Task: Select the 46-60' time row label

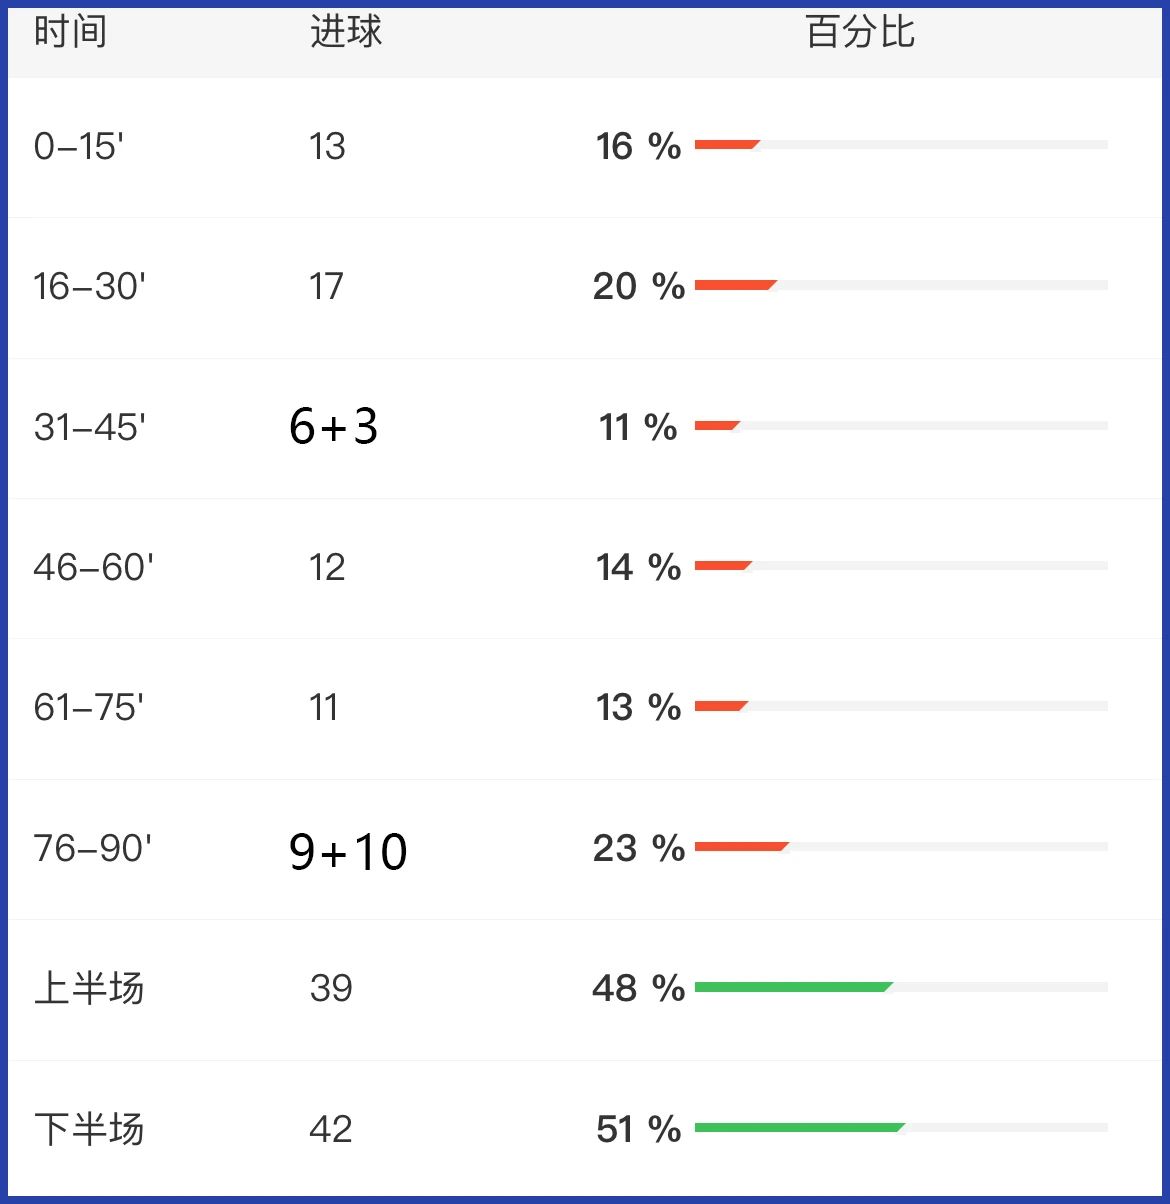Action: [94, 568]
